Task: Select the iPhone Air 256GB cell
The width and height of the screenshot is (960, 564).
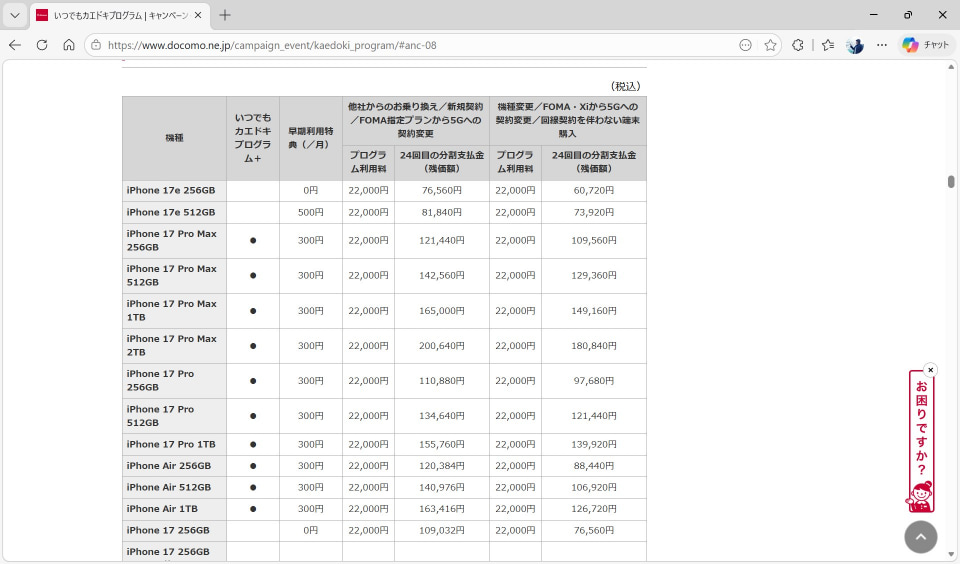Action: click(x=174, y=466)
